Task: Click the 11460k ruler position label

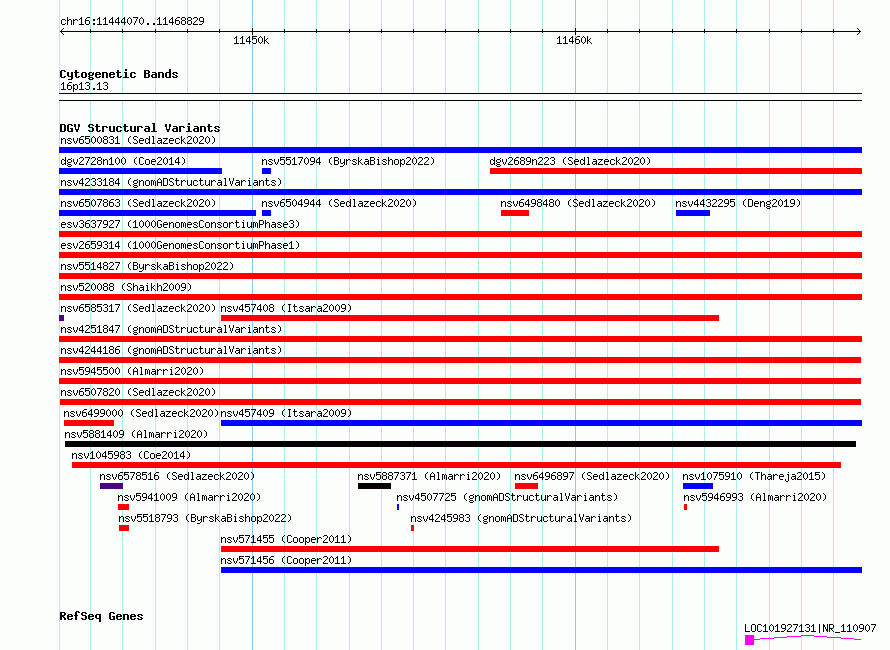Action: pos(574,40)
